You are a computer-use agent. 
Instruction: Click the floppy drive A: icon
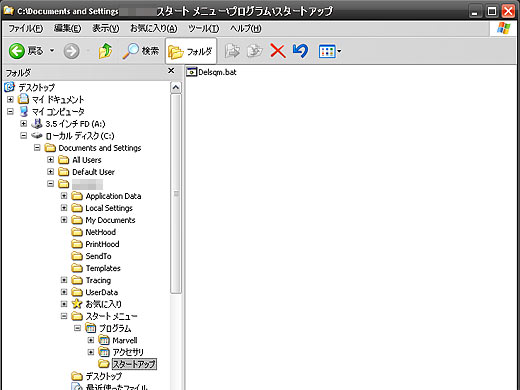pyautogui.click(x=37, y=124)
